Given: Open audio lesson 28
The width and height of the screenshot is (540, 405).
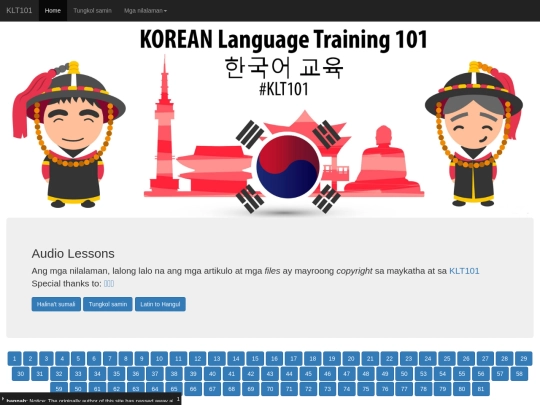Looking at the screenshot, I should [x=505, y=359].
